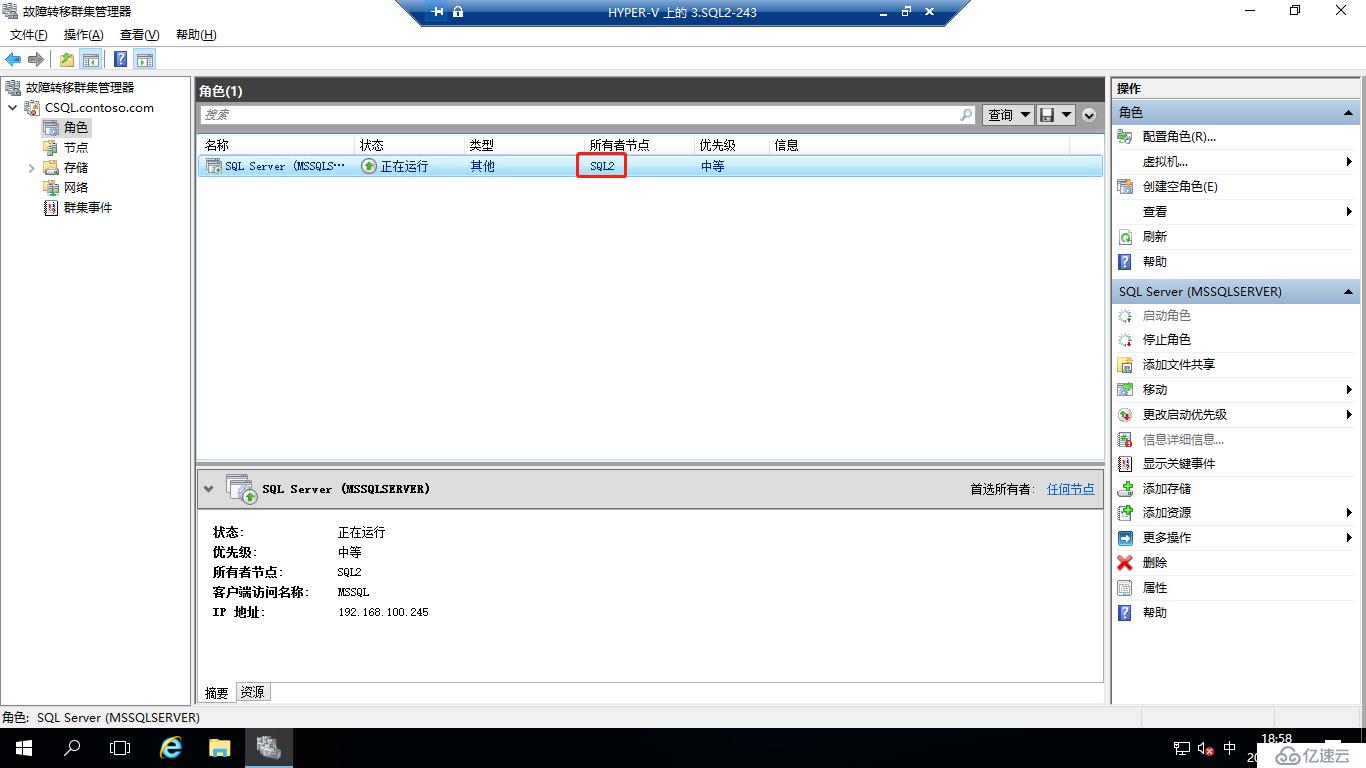Screen dimensions: 1366x768
Task: Select 存储 in the left tree
Action: pos(76,168)
